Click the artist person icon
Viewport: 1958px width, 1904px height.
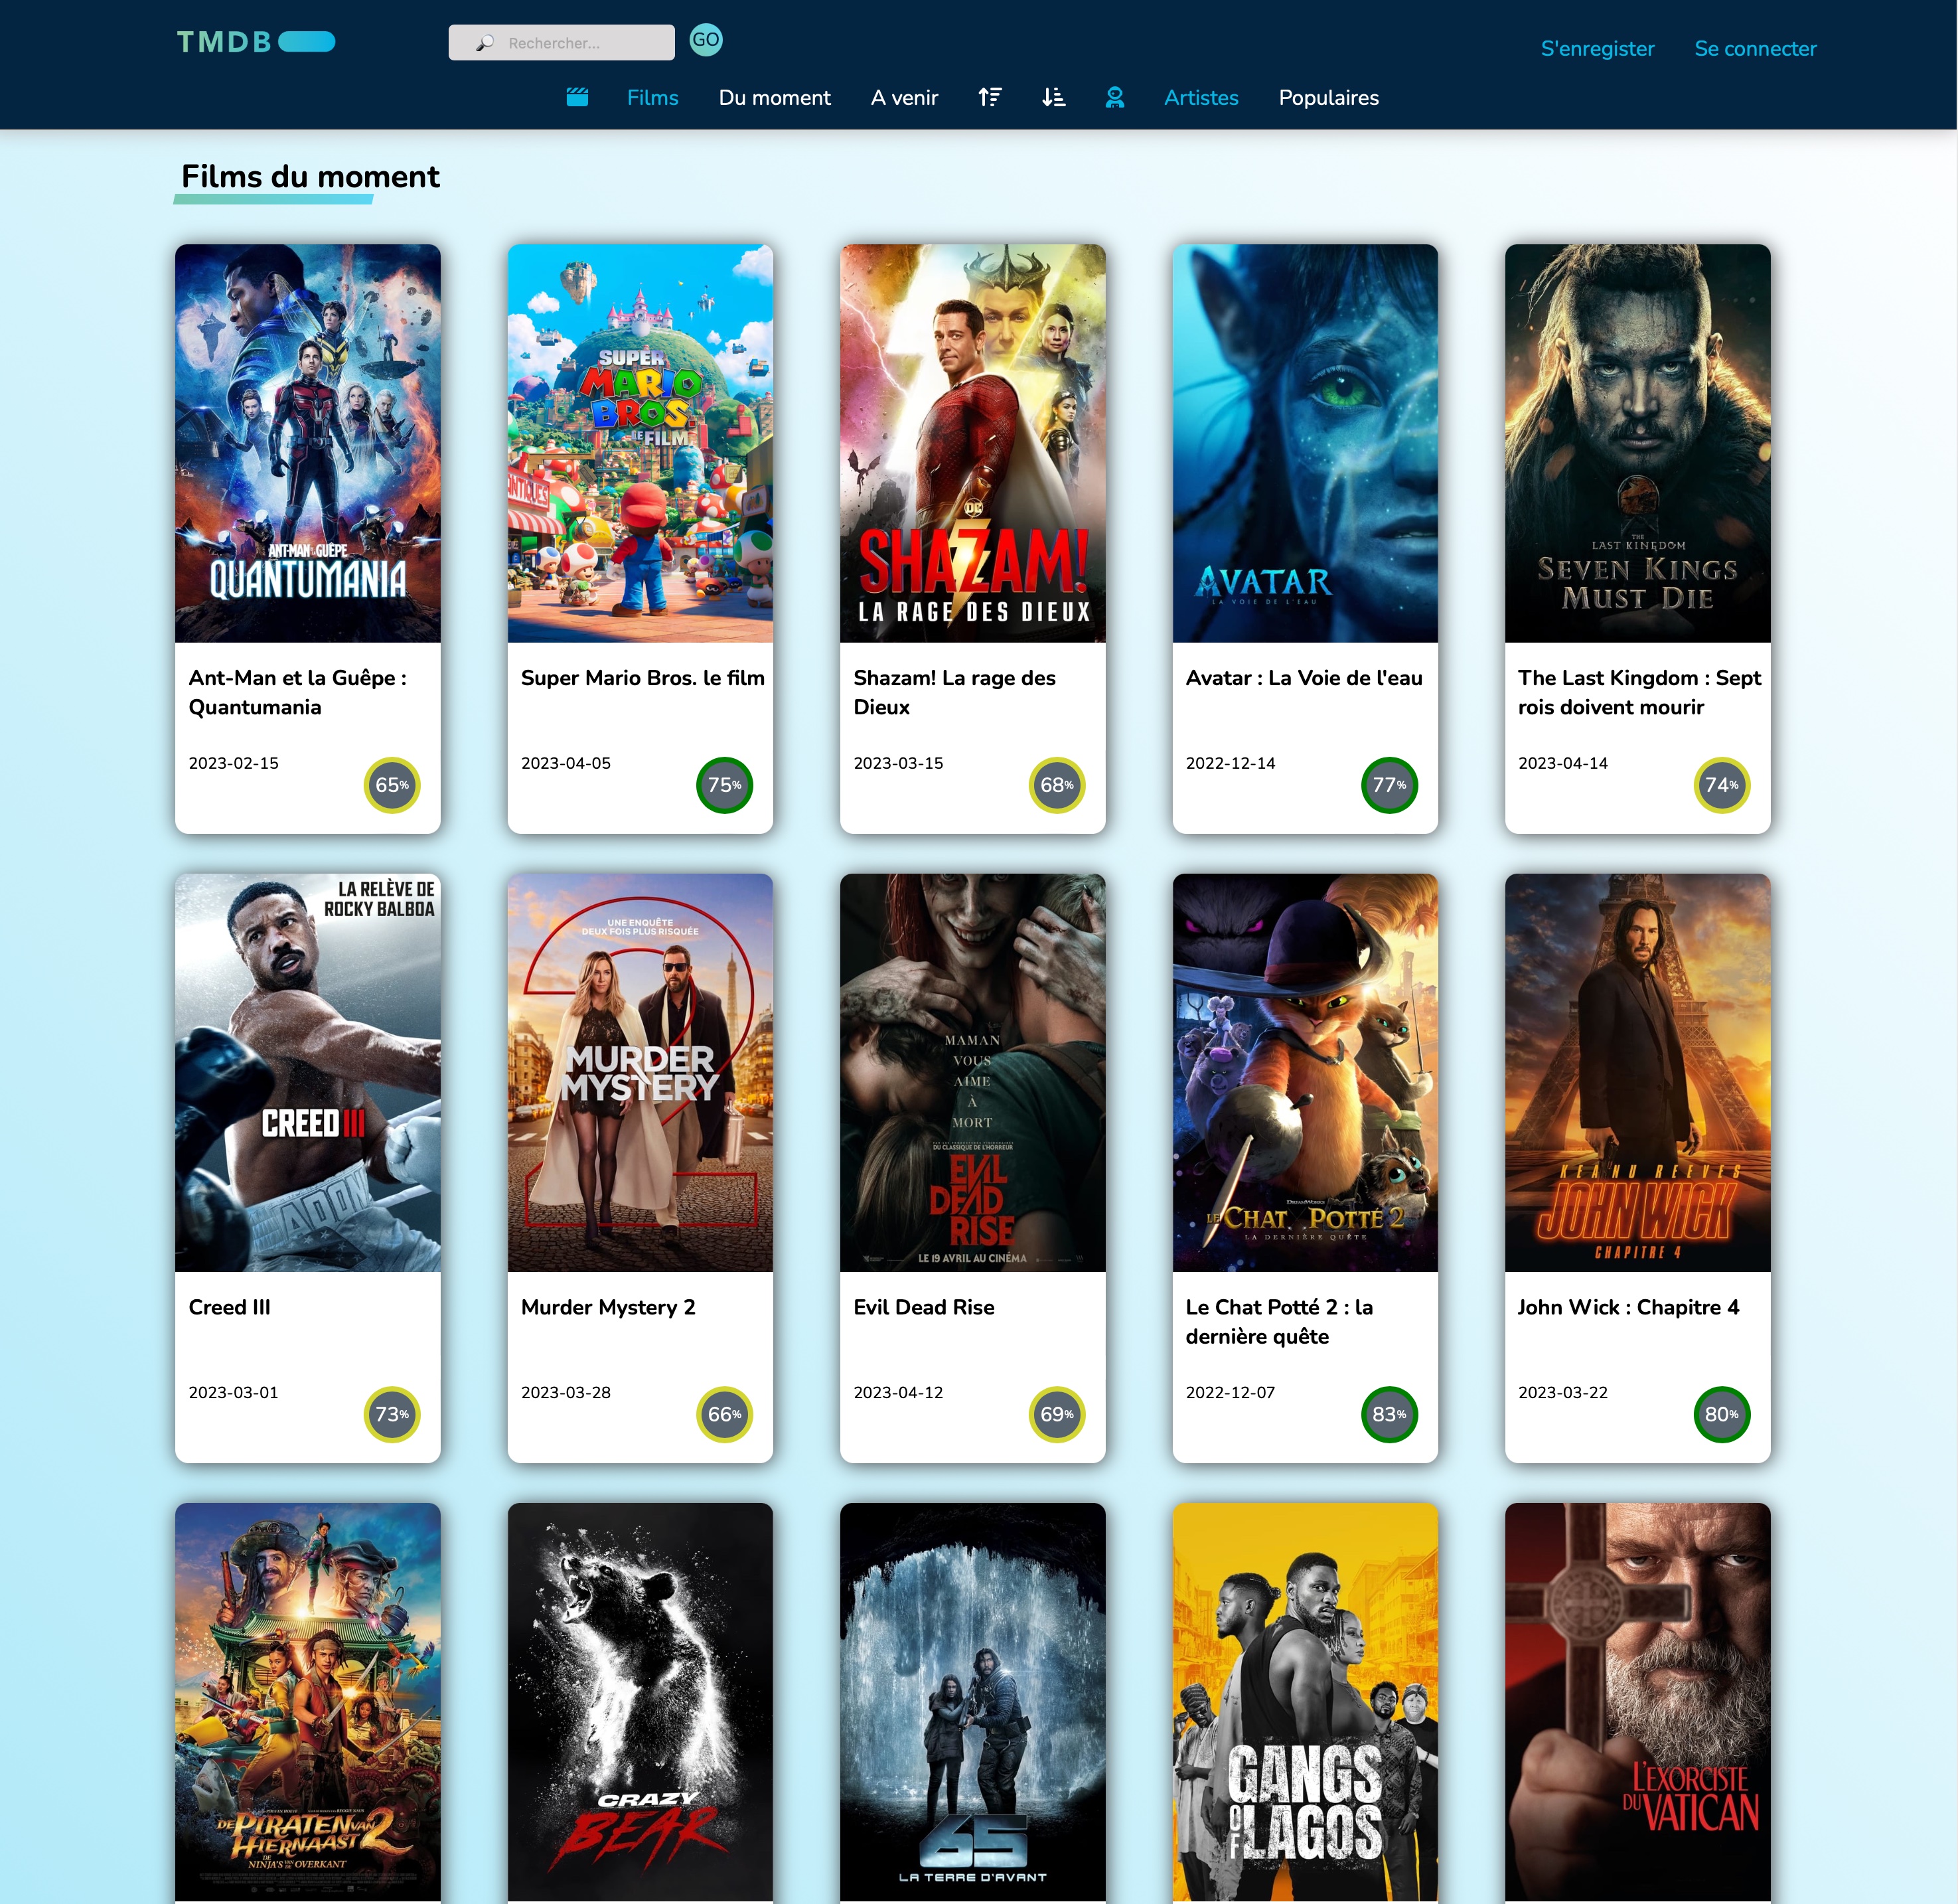pos(1114,97)
